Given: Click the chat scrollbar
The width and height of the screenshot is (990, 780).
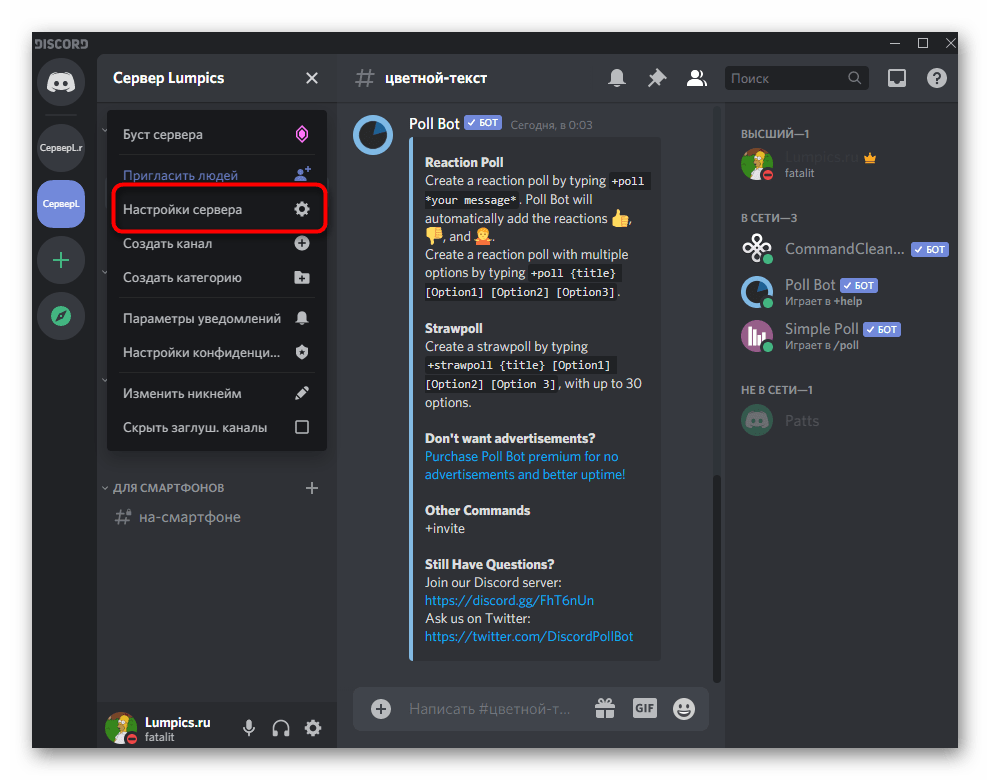Looking at the screenshot, I should pos(717,578).
